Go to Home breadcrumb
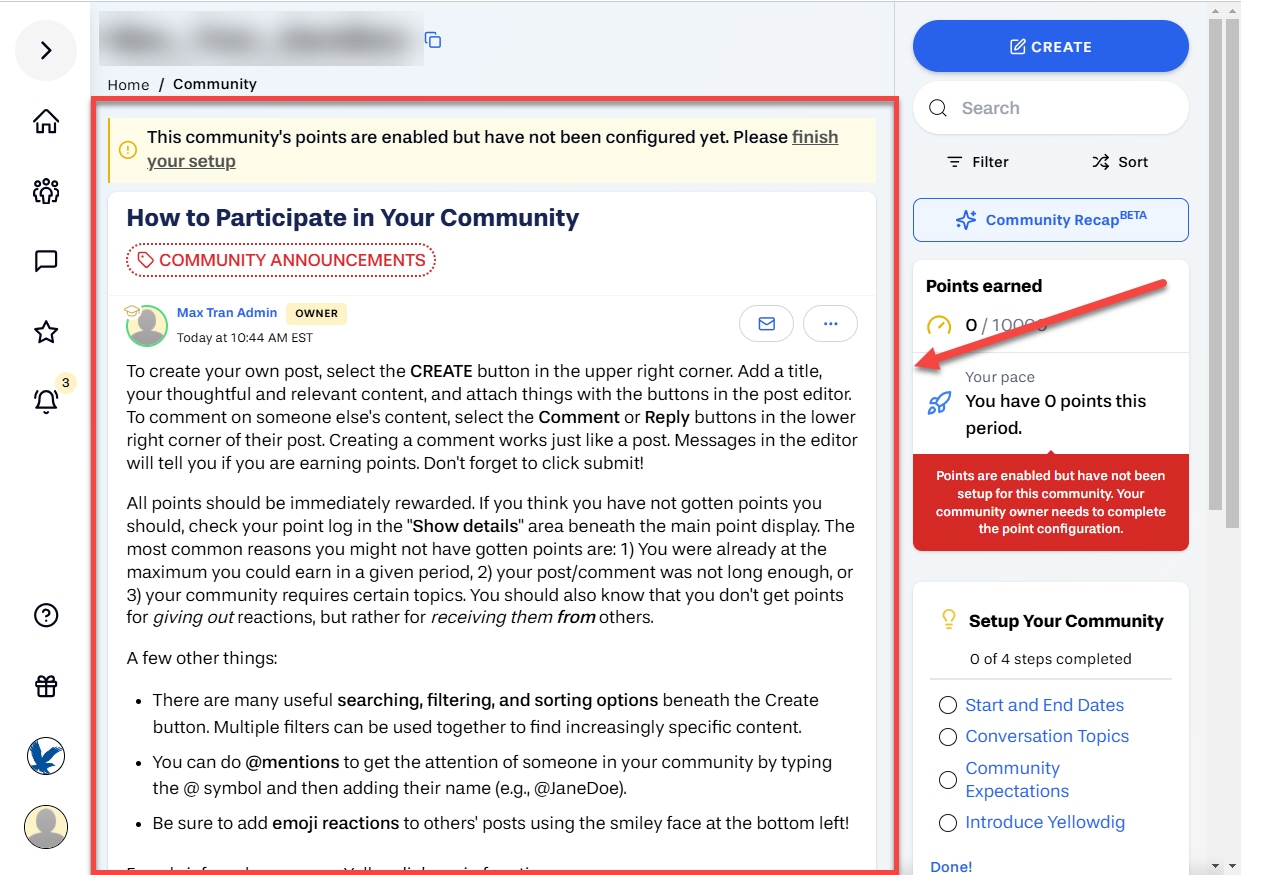The height and width of the screenshot is (875, 1262). [x=128, y=85]
